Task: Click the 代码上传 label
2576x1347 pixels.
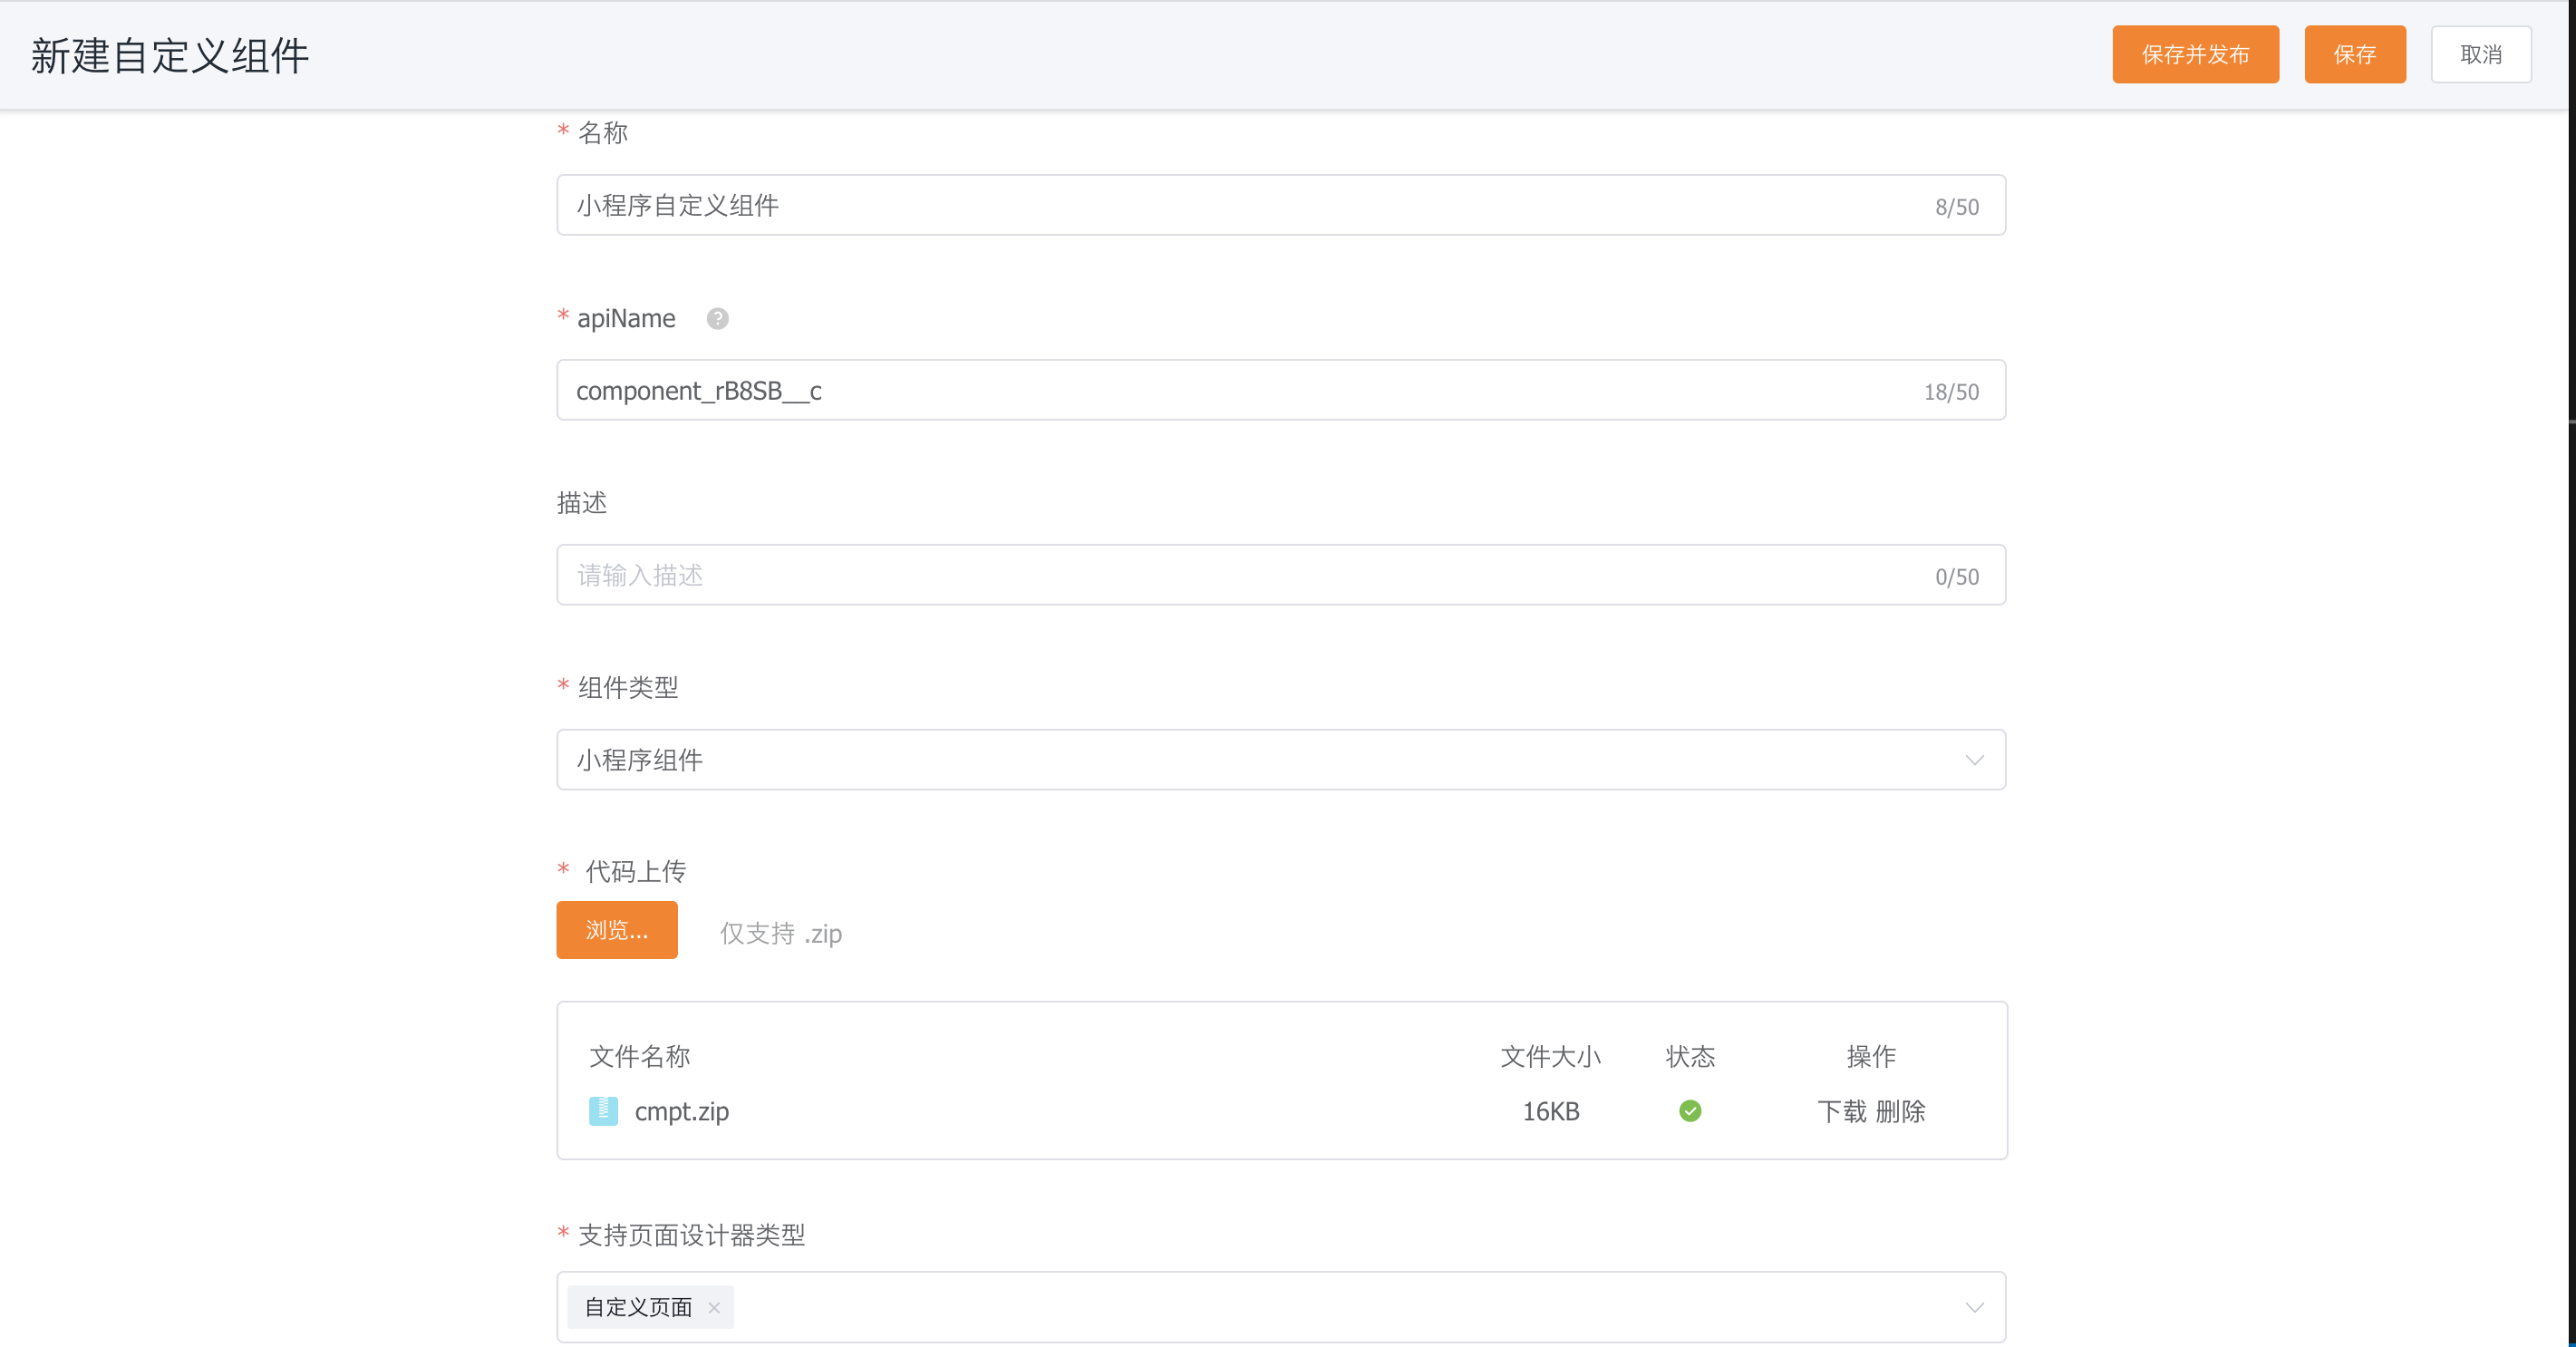Action: 636,871
